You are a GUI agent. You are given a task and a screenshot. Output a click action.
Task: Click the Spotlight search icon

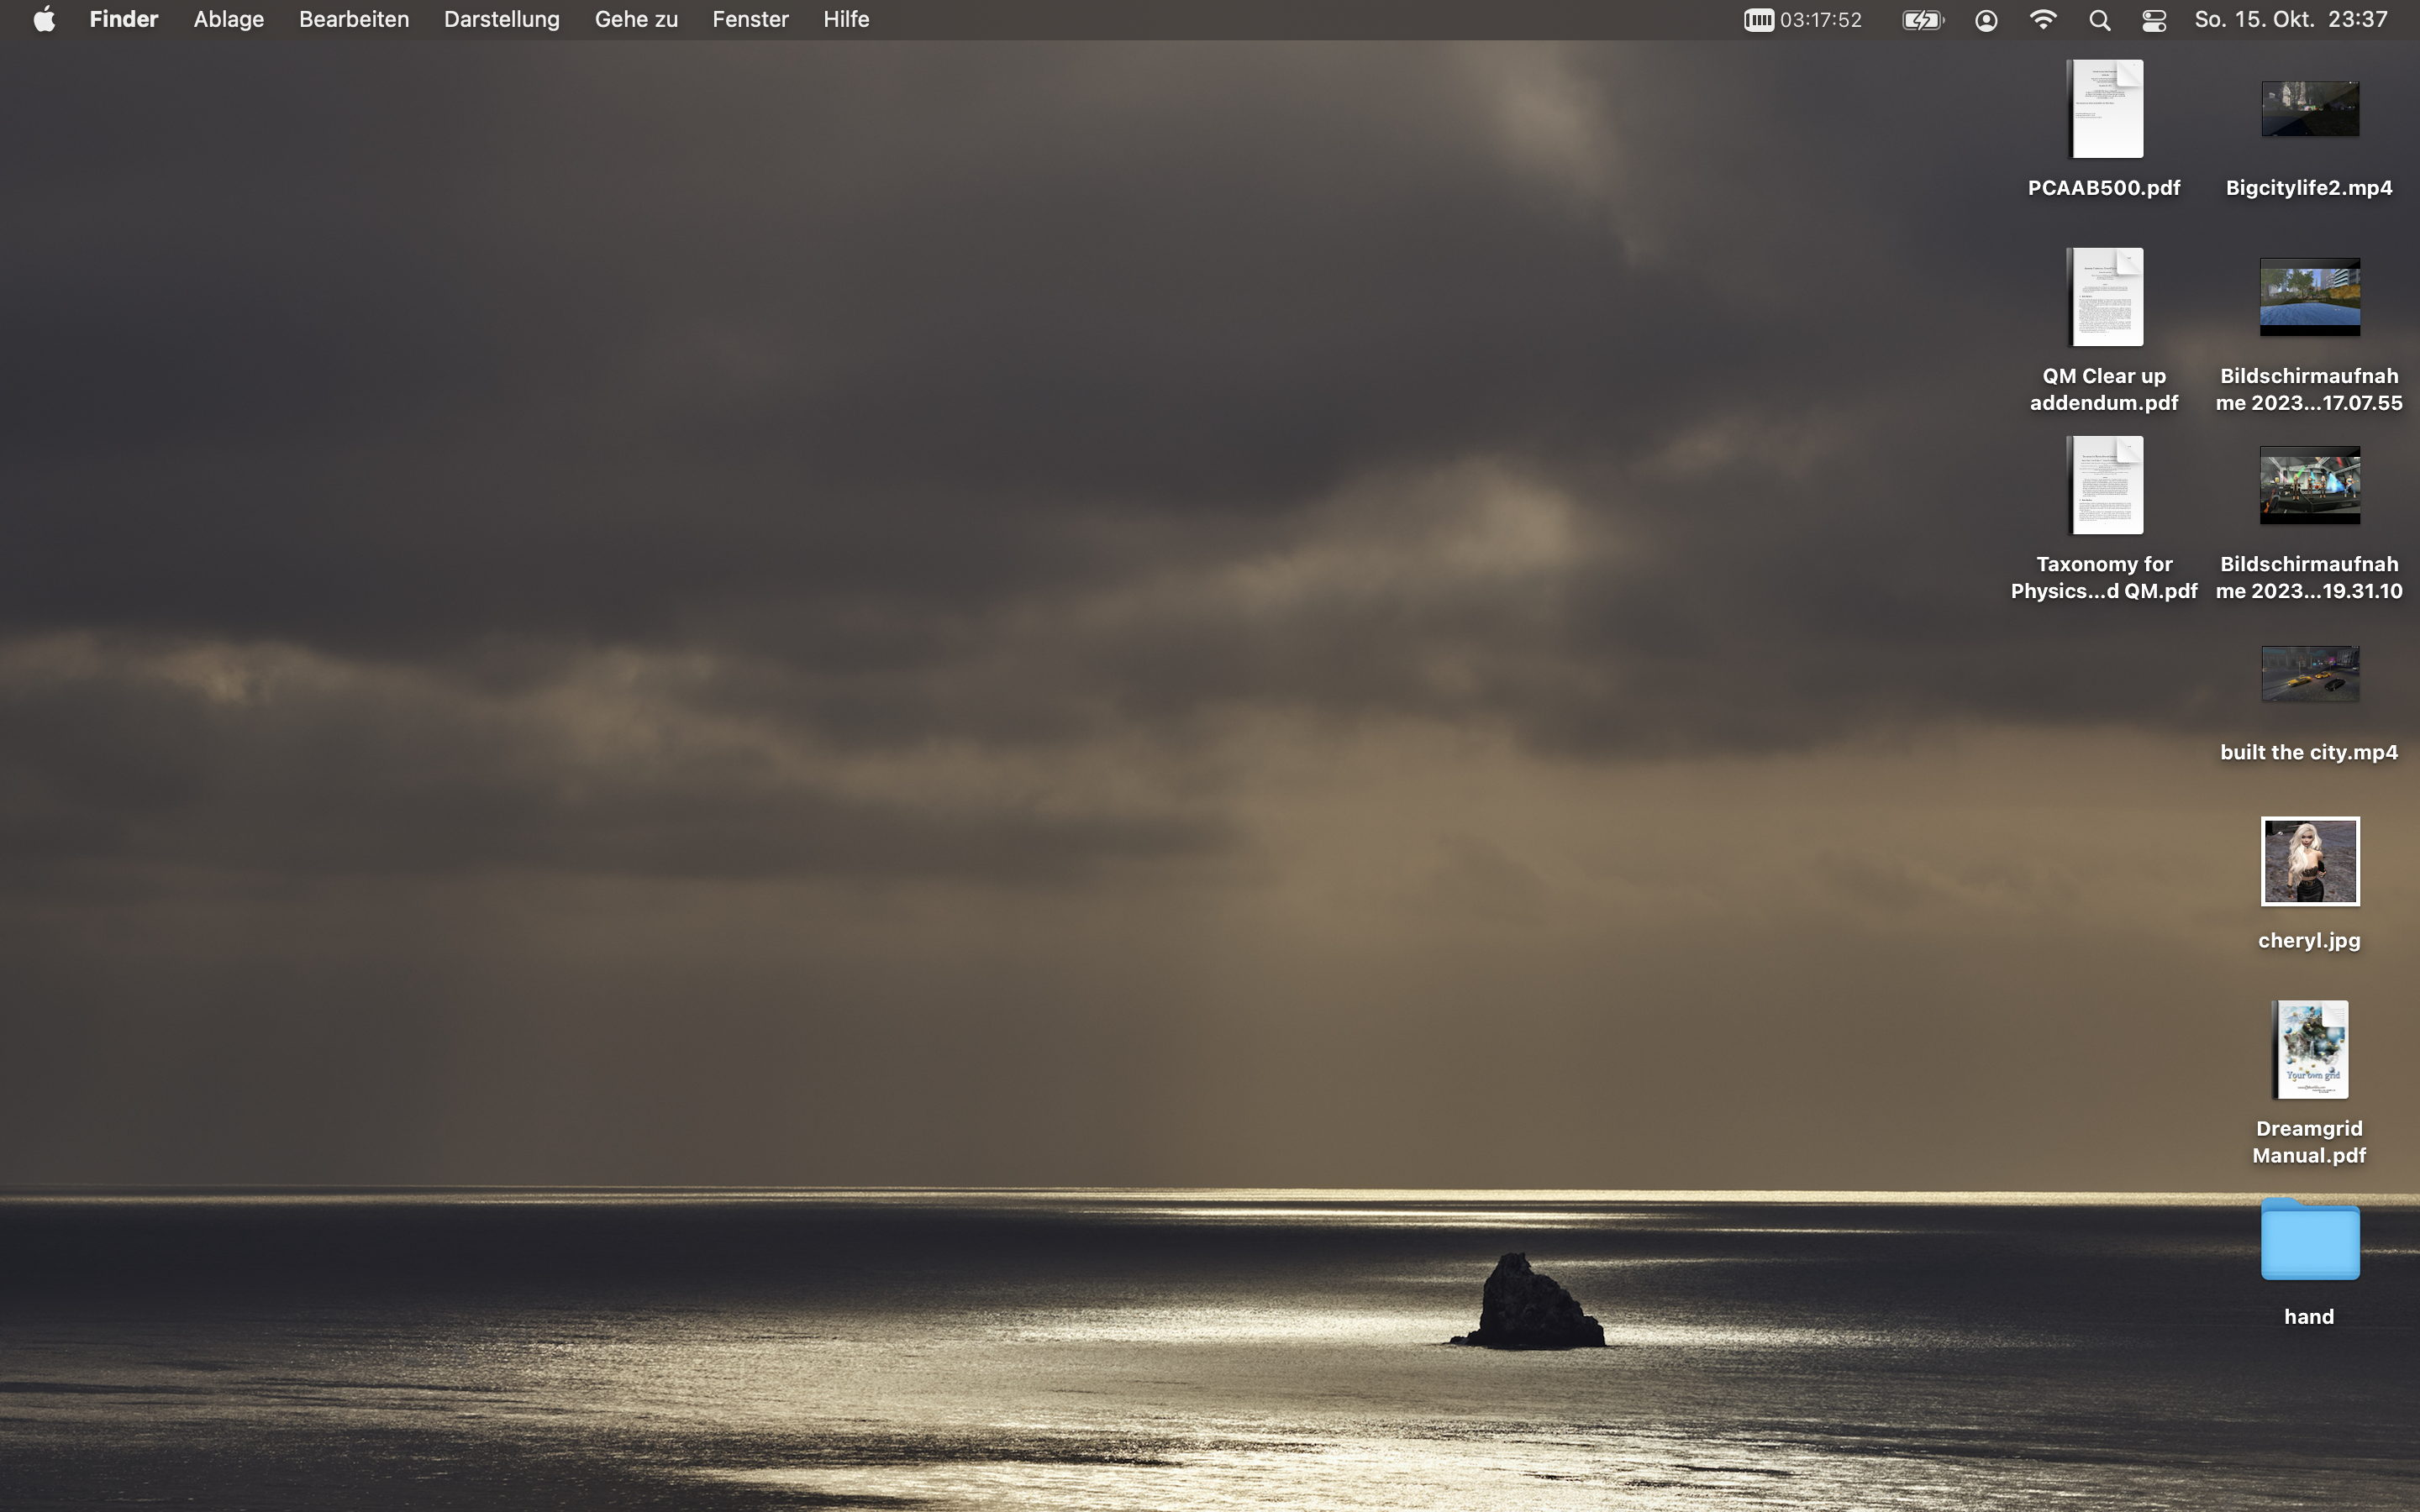[x=2099, y=20]
